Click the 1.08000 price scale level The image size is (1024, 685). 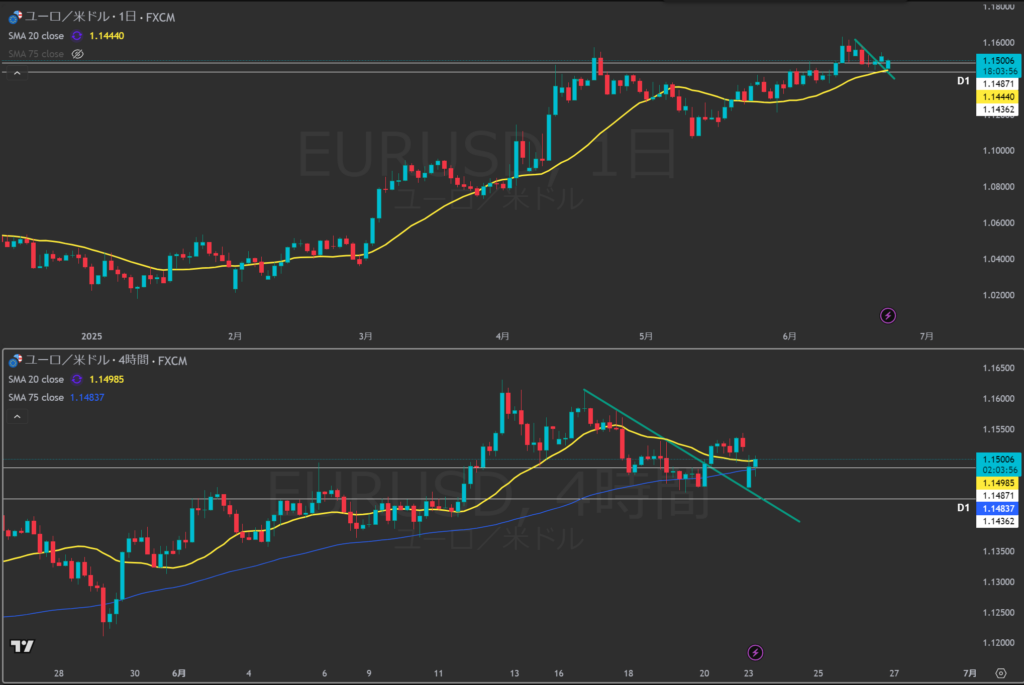[999, 187]
